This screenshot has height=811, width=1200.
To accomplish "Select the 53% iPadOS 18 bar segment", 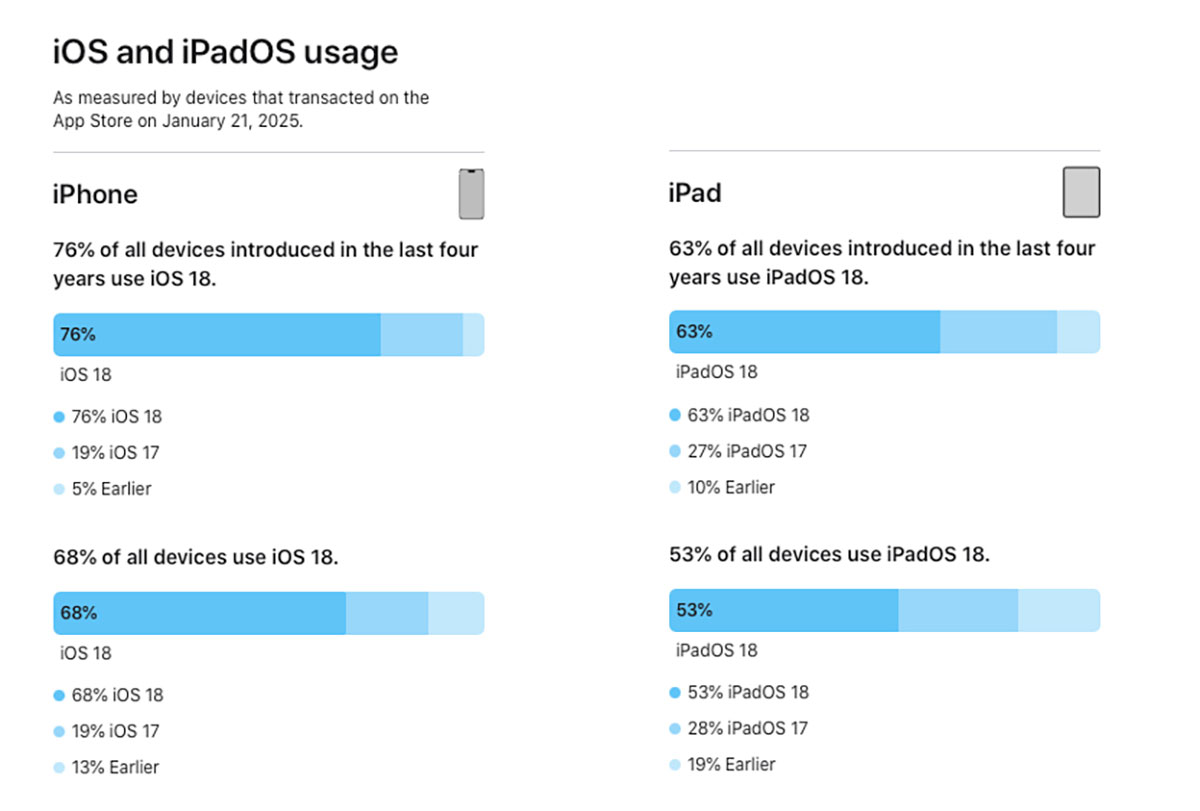I will coord(784,610).
